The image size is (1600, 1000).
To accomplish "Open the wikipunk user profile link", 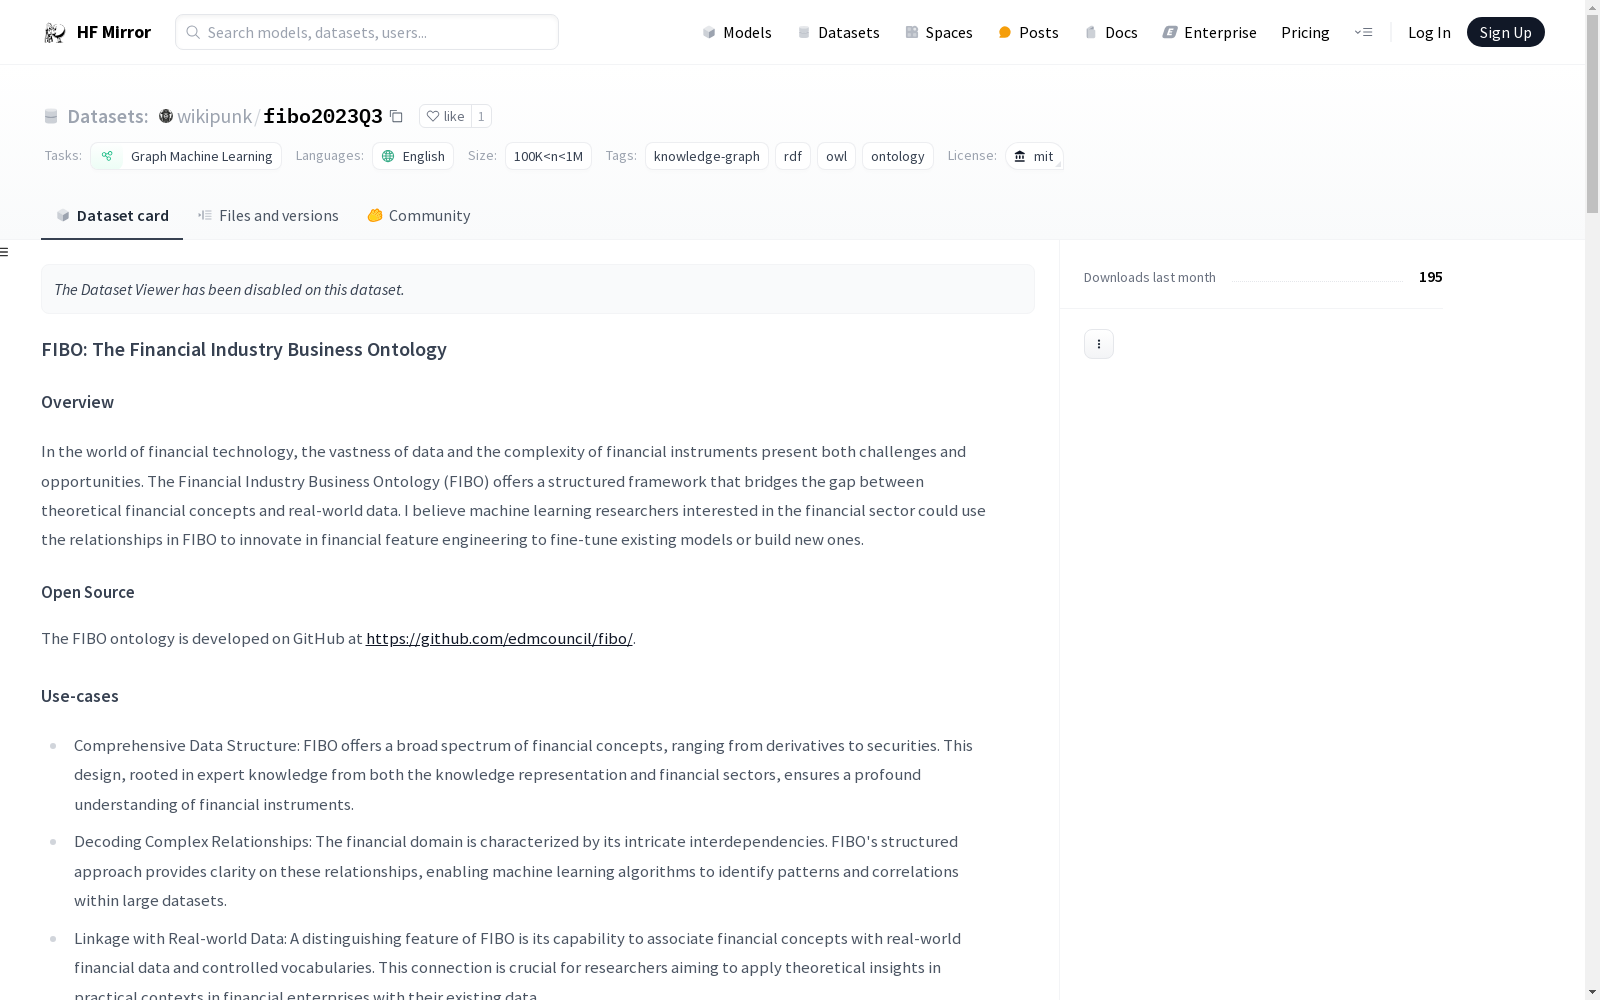I will click(x=214, y=116).
